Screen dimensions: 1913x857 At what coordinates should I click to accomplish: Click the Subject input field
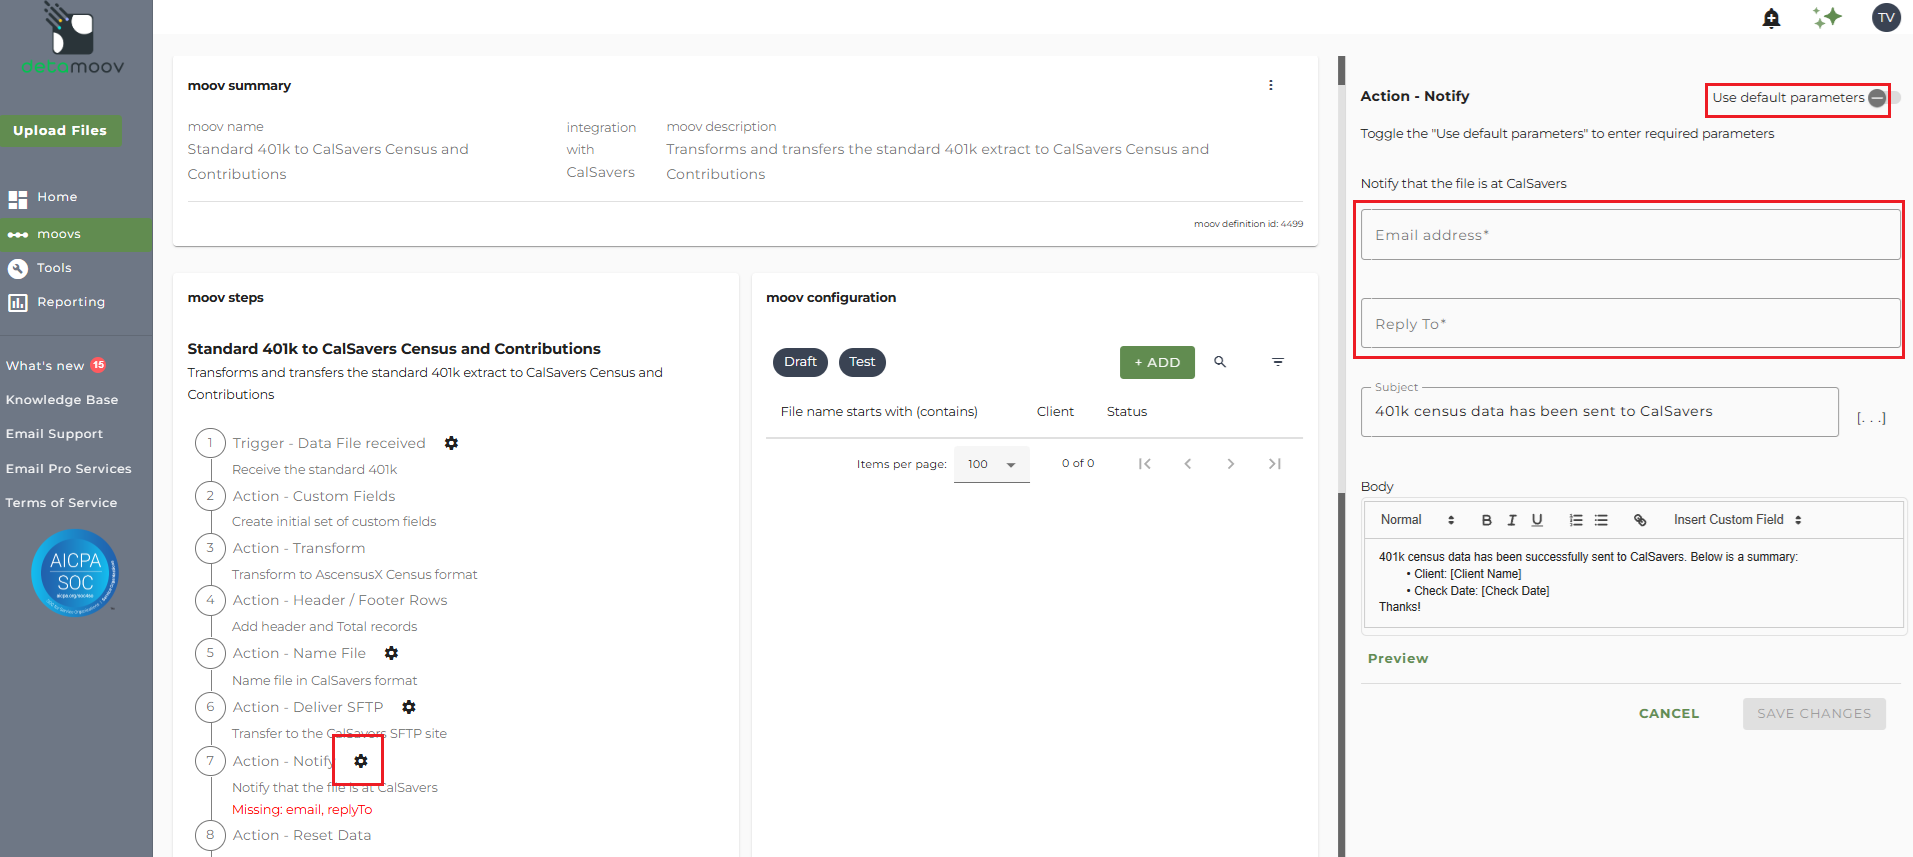[1599, 412]
